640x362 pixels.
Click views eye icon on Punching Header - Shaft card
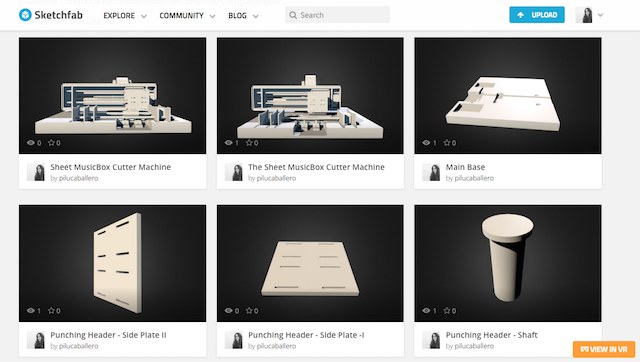(x=426, y=310)
